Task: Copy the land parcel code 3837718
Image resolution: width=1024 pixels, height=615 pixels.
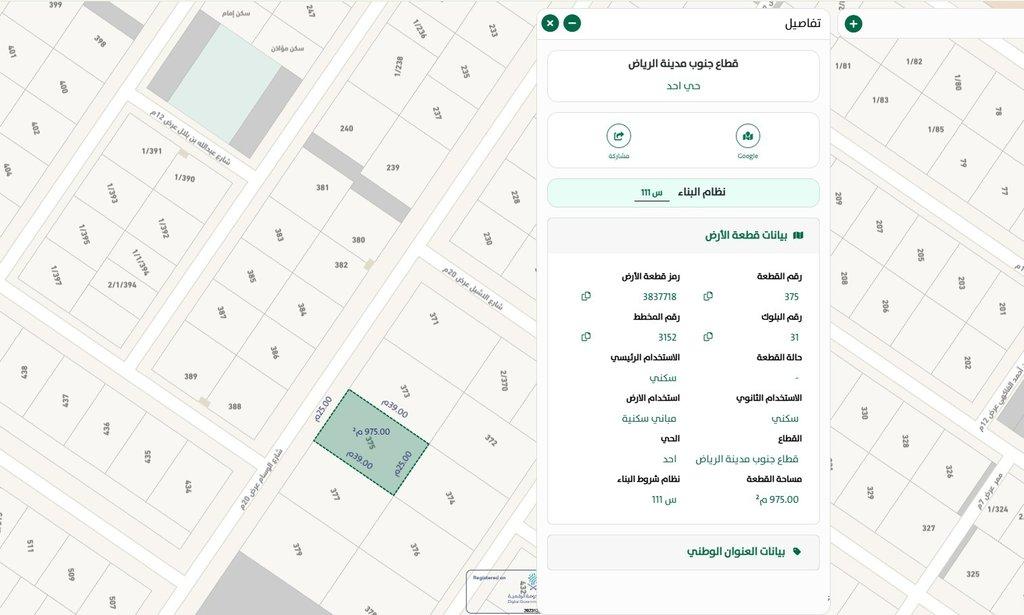Action: point(586,297)
